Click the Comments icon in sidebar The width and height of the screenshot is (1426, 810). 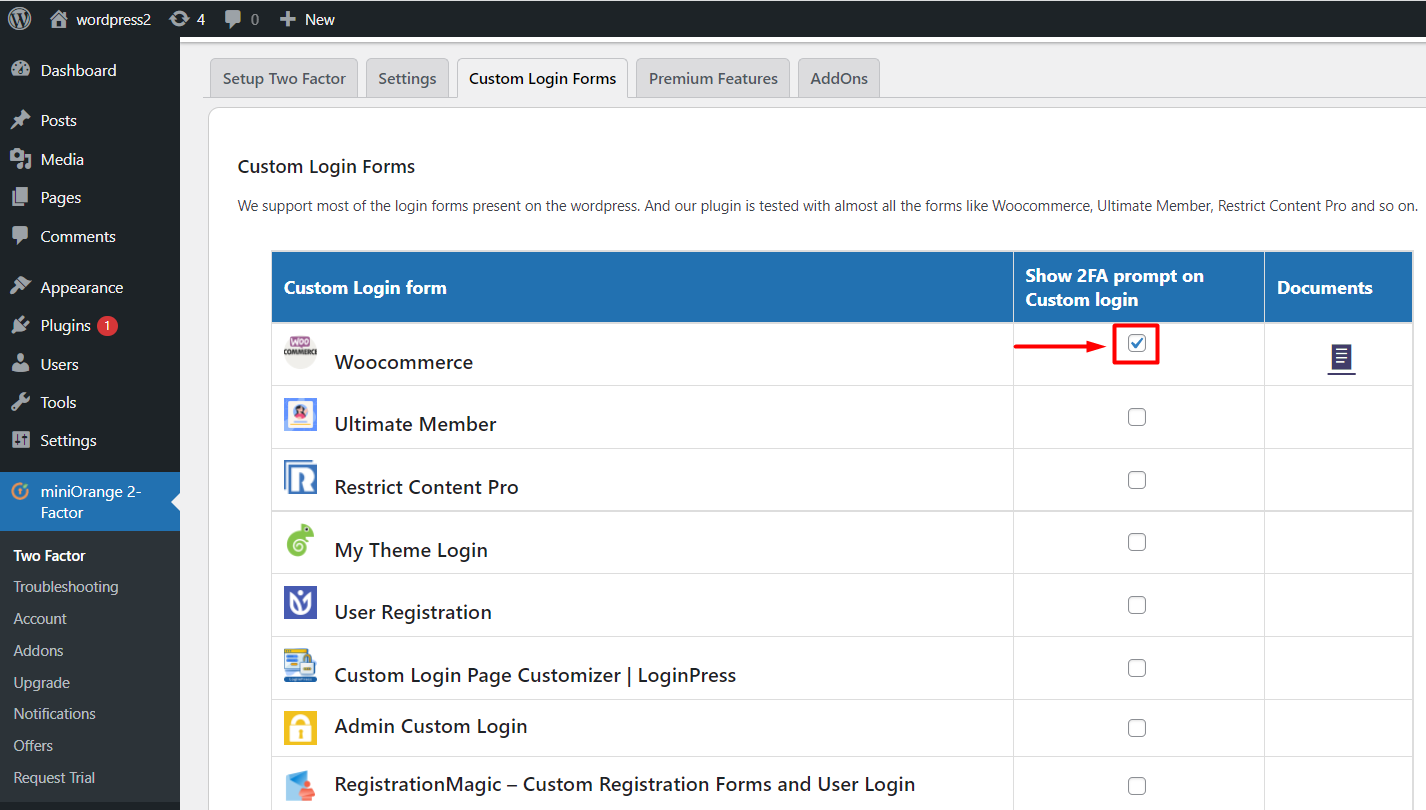[20, 236]
